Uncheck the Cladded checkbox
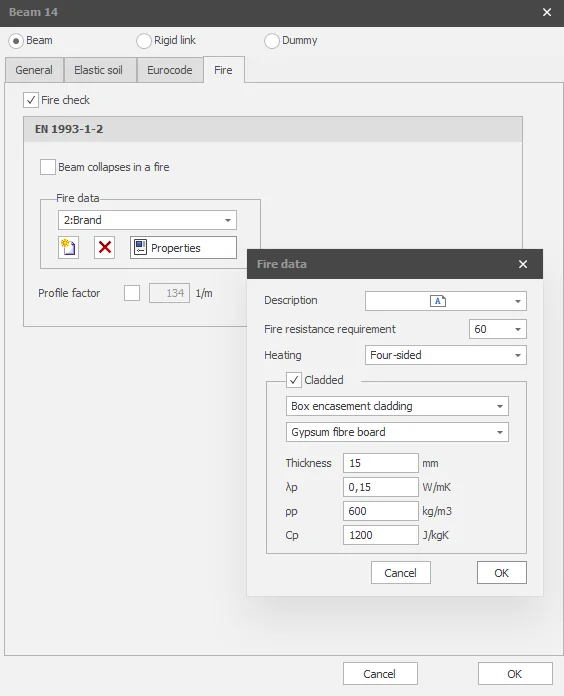This screenshot has width=564, height=696. click(x=294, y=380)
